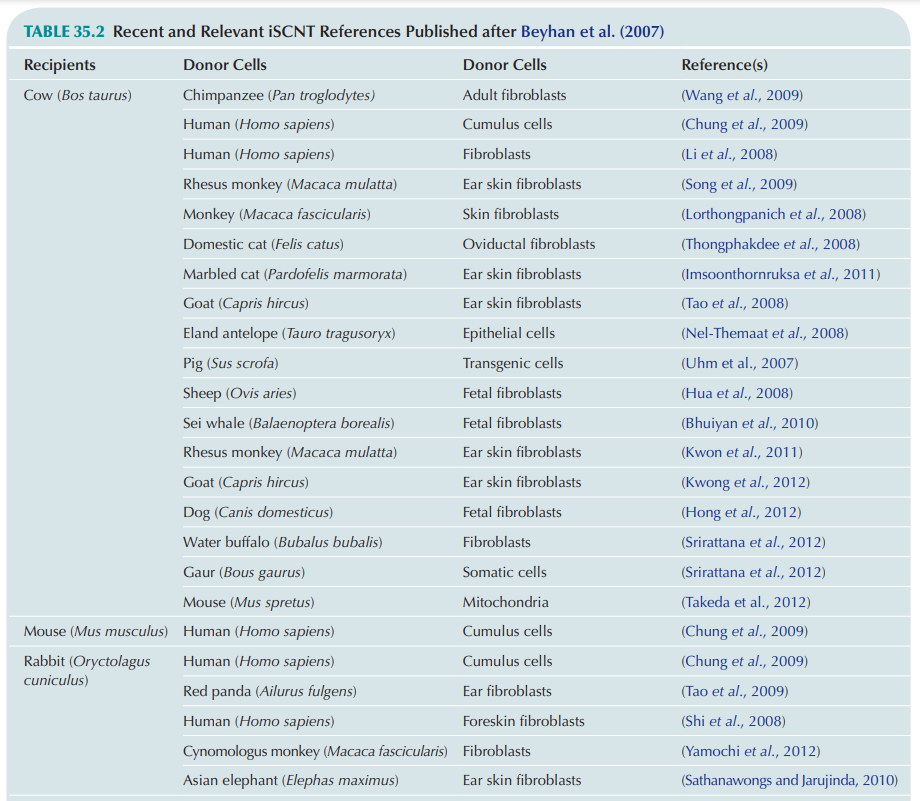Select 'Domestic cat (Felis catus)' text

pyautogui.click(x=263, y=244)
